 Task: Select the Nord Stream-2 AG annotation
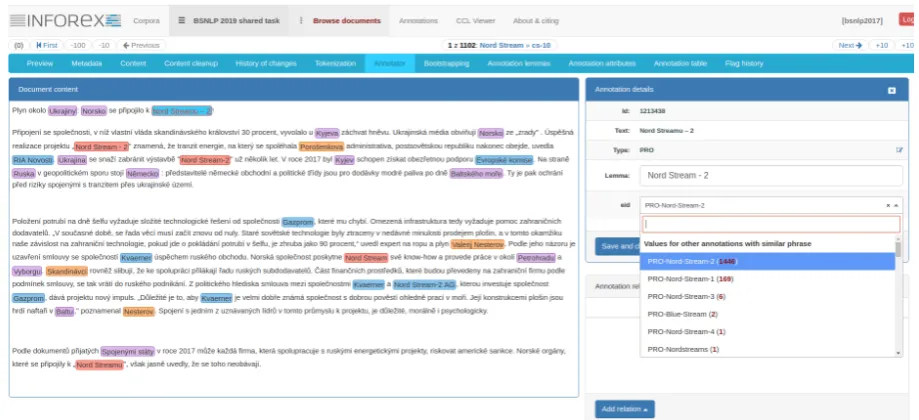point(424,285)
